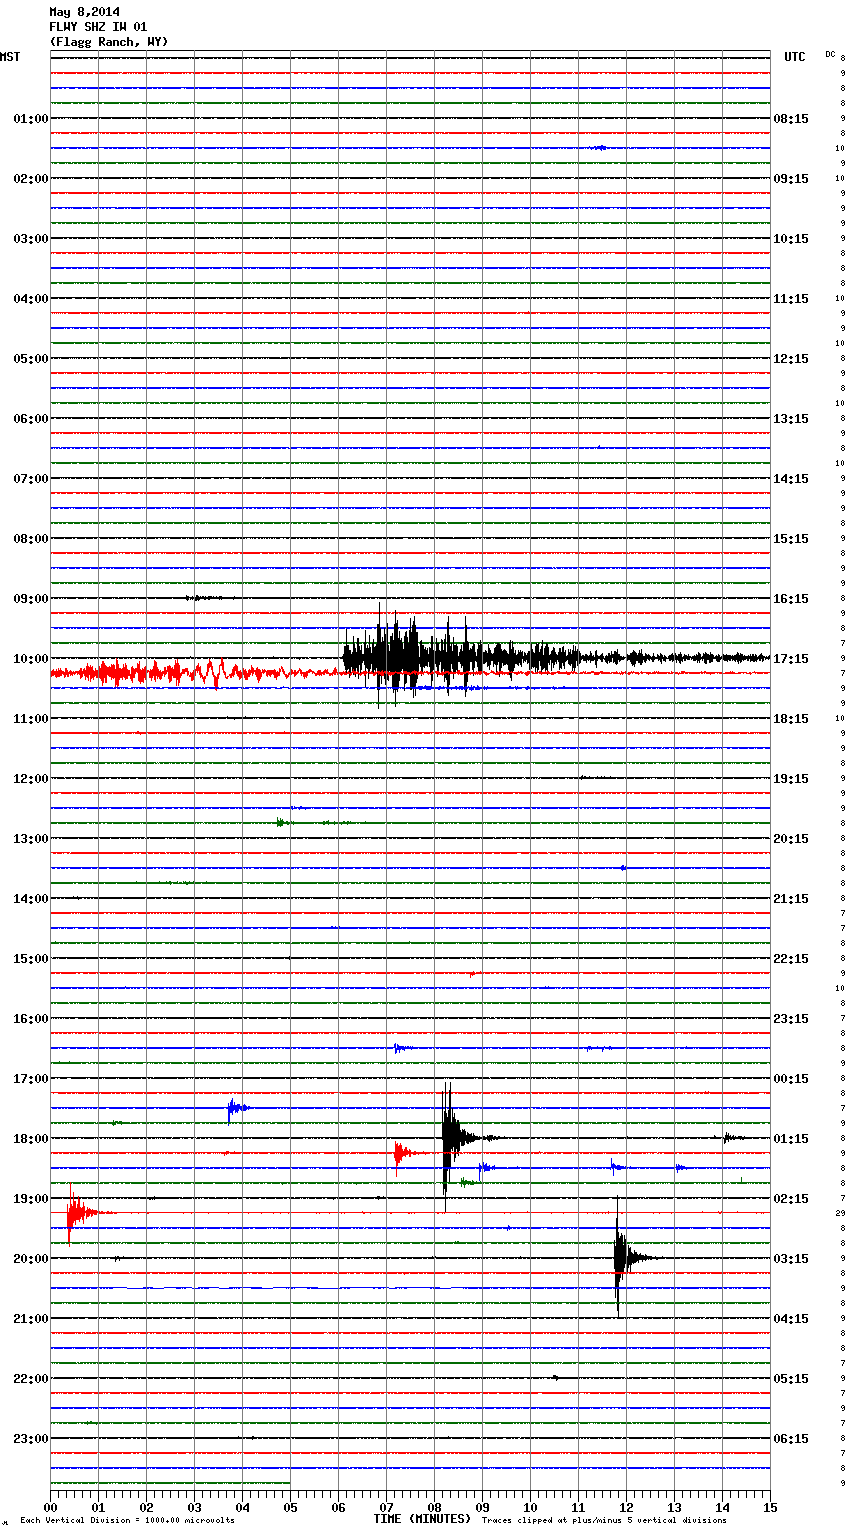
Task: Click the MST time label "19:00"
Action: [30, 1198]
